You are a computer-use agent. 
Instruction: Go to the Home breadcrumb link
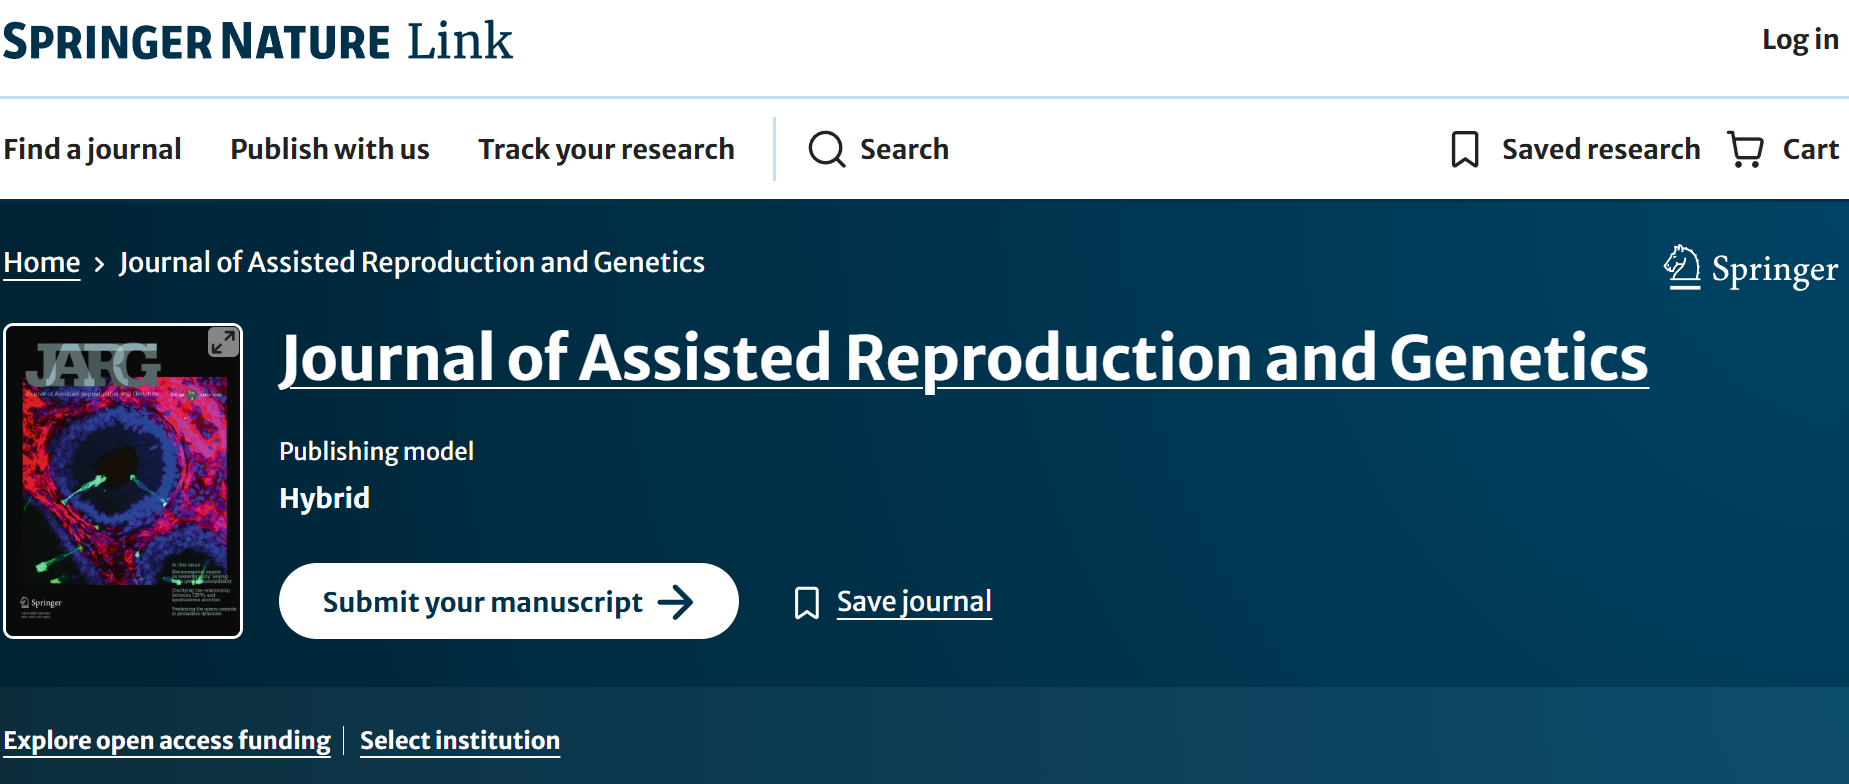point(42,262)
